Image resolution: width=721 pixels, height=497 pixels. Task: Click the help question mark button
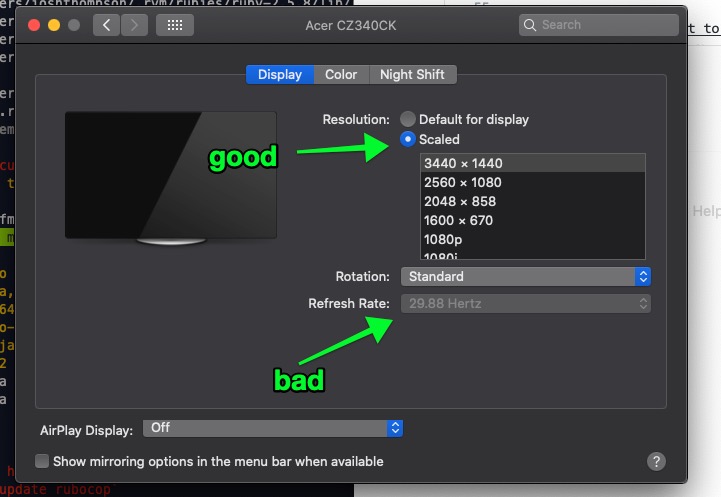656,461
